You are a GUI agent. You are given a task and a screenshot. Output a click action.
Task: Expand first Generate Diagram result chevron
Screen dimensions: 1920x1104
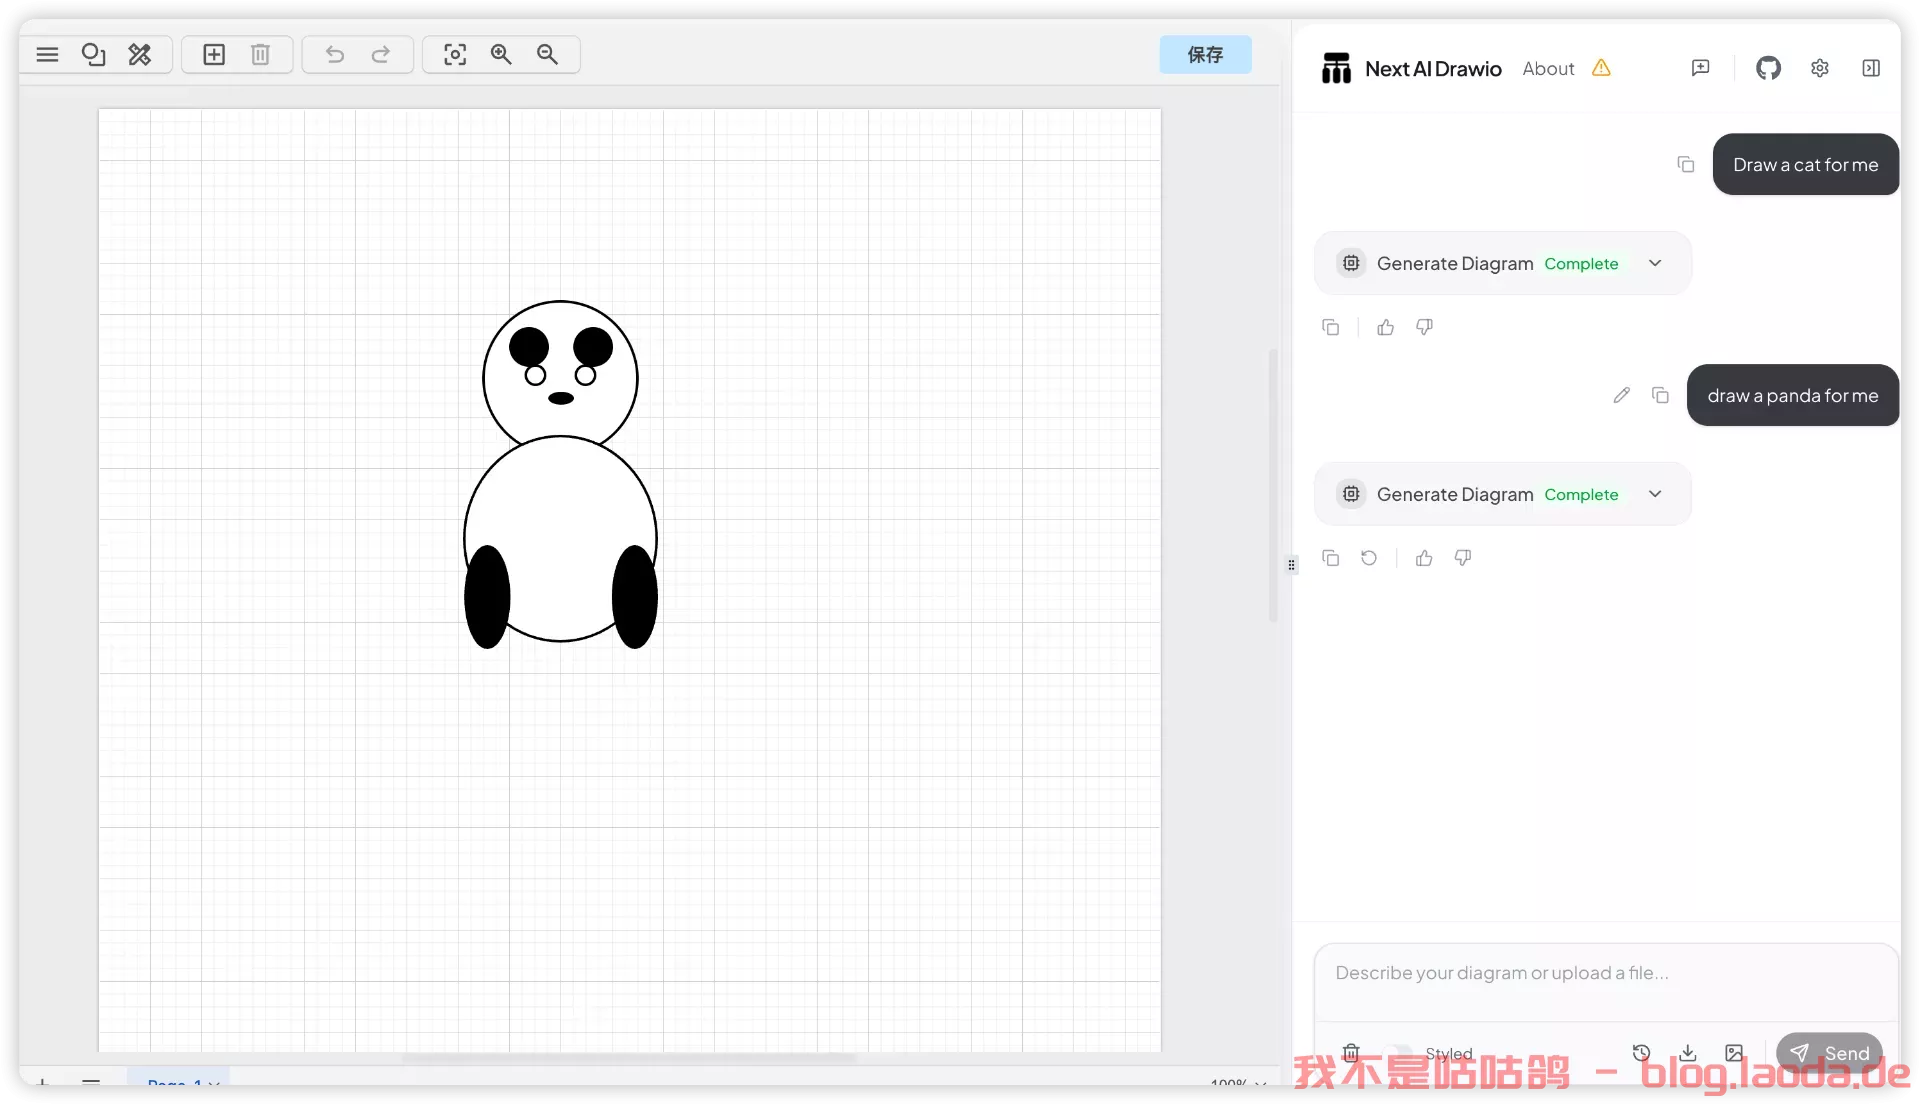pyautogui.click(x=1655, y=263)
